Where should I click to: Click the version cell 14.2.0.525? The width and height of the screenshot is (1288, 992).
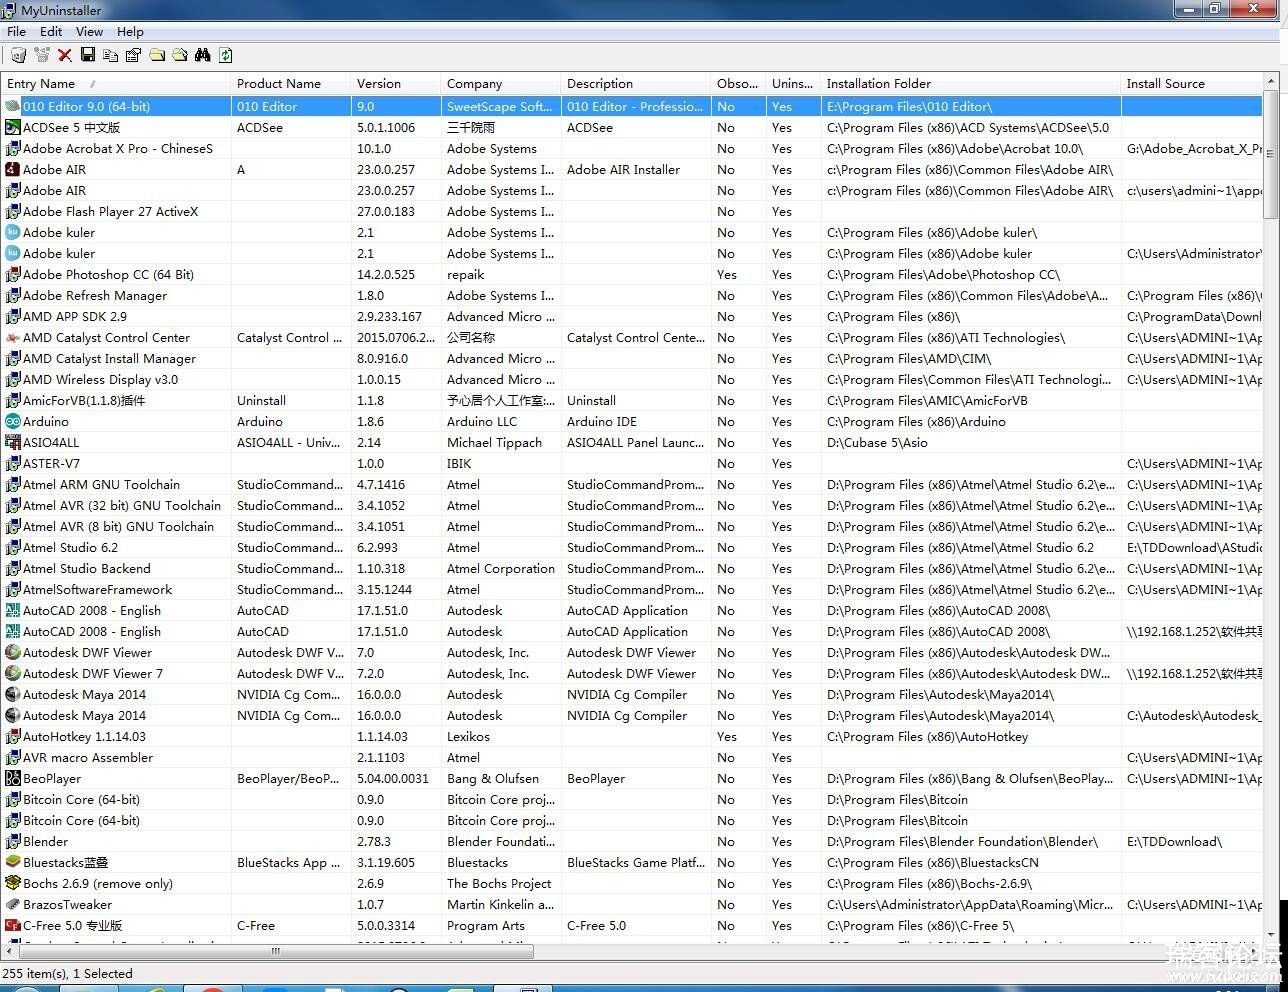386,274
